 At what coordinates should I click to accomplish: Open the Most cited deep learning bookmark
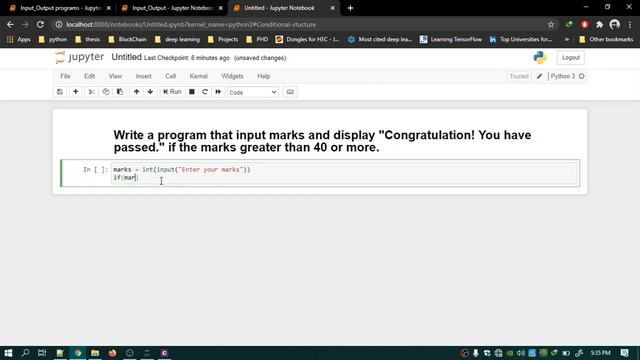(x=380, y=40)
